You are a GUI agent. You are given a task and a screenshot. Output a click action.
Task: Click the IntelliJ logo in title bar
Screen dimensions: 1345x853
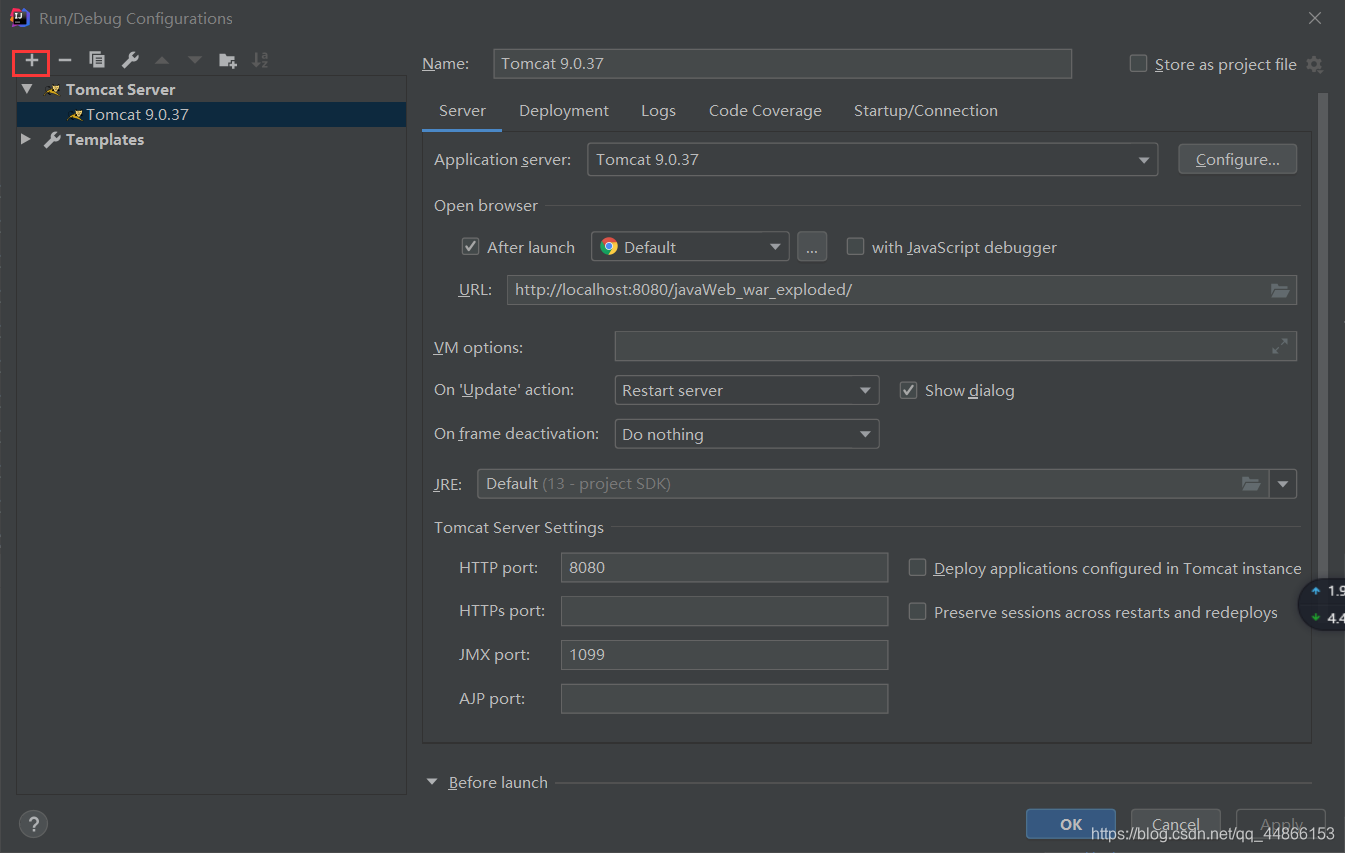(19, 17)
